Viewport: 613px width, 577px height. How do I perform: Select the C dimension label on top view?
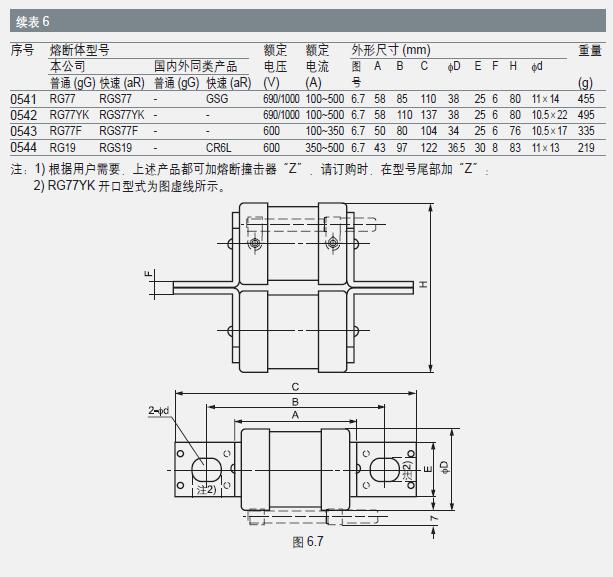tap(295, 385)
